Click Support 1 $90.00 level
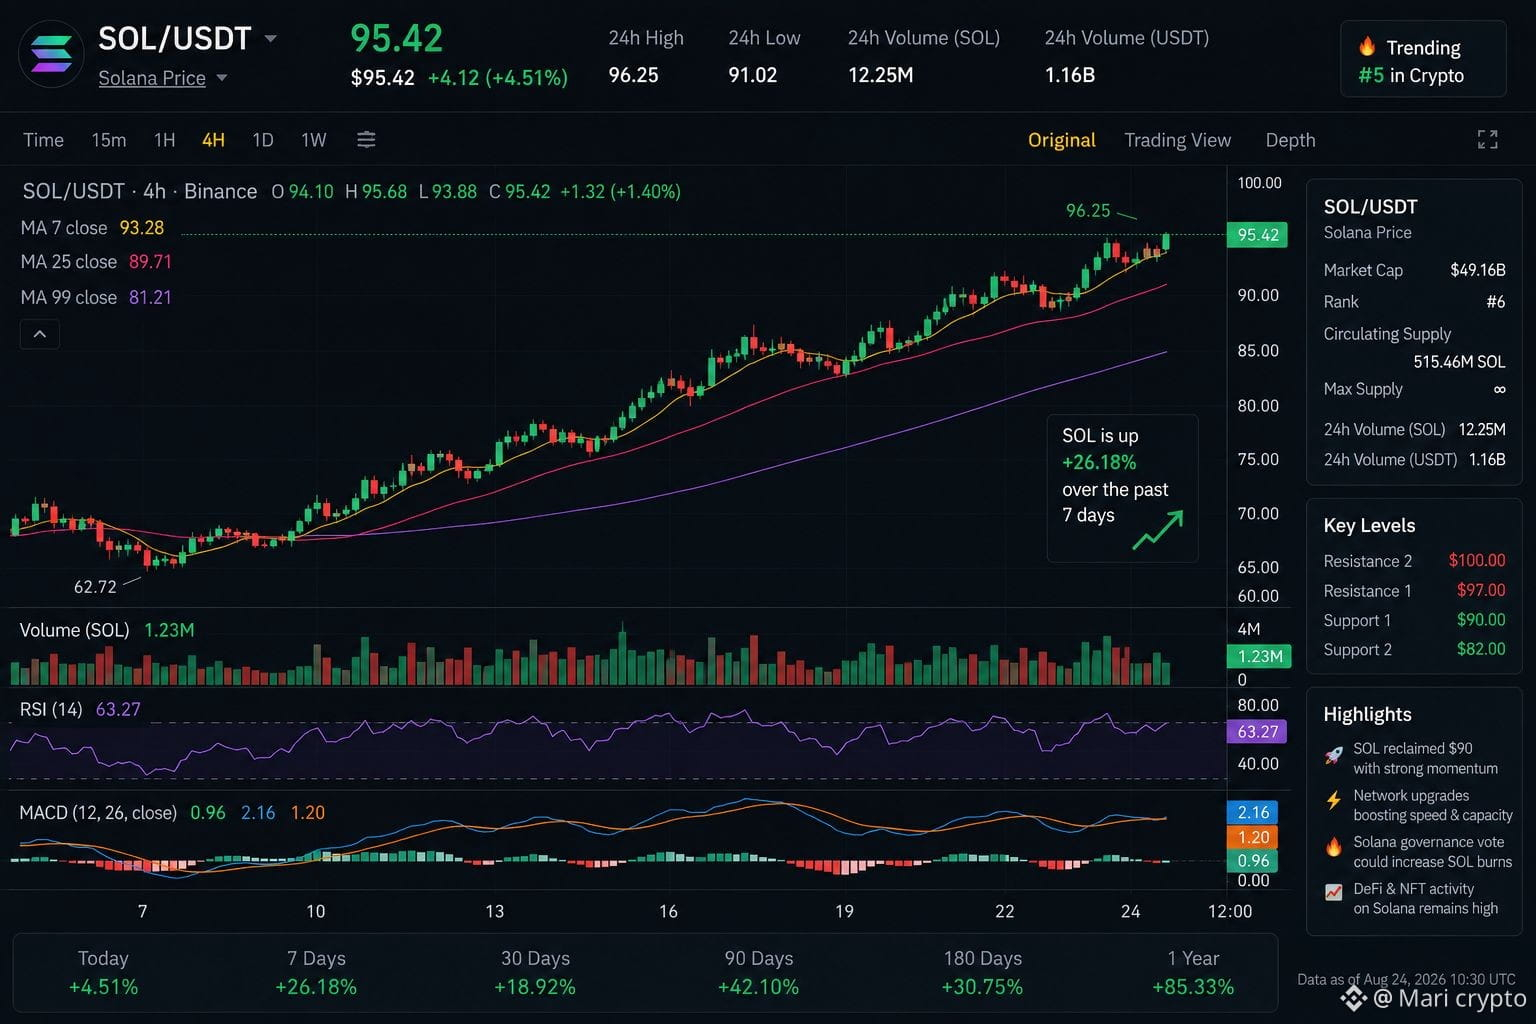 coord(1414,620)
